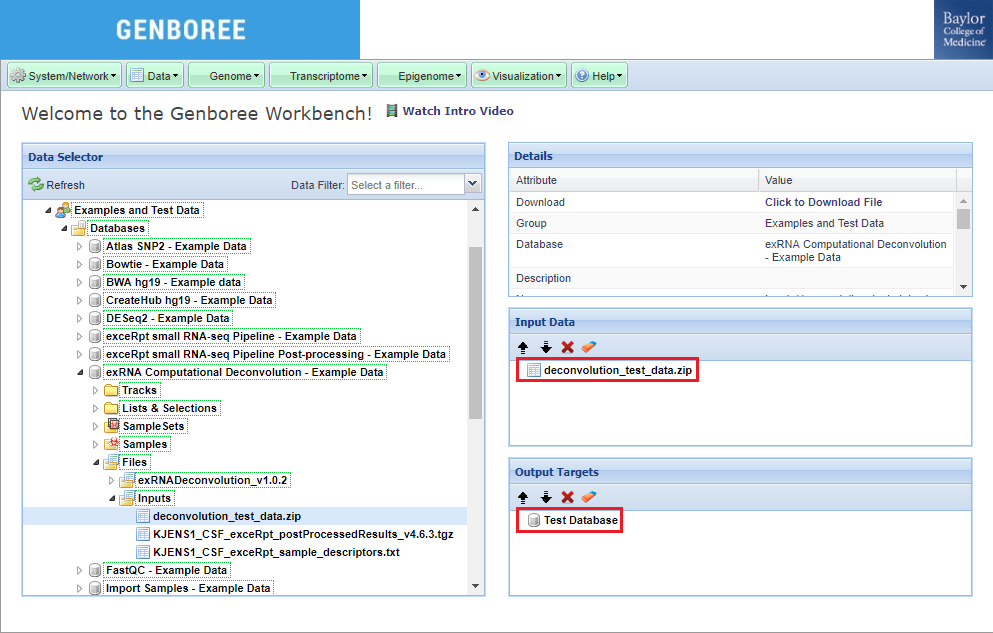Viewport: 993px width, 633px height.
Task: Open the Data Filter dropdown
Action: (x=473, y=184)
